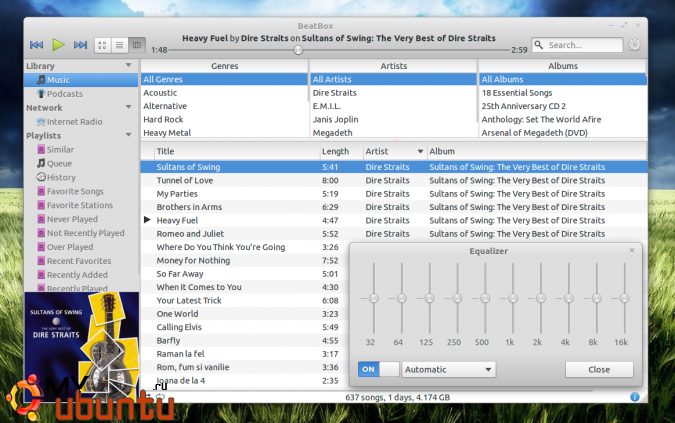Click Albums column browser header

tap(563, 66)
